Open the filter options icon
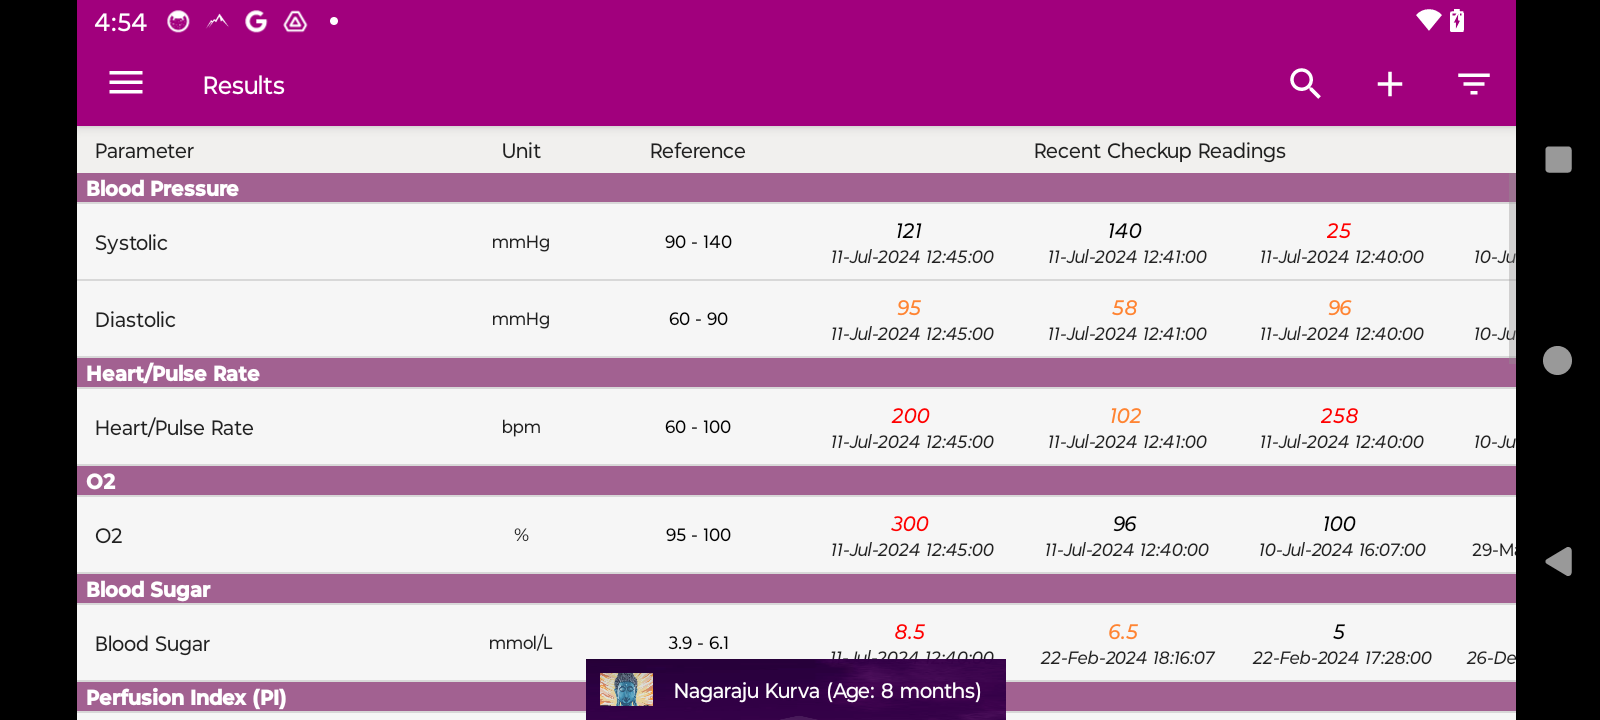 (x=1474, y=84)
